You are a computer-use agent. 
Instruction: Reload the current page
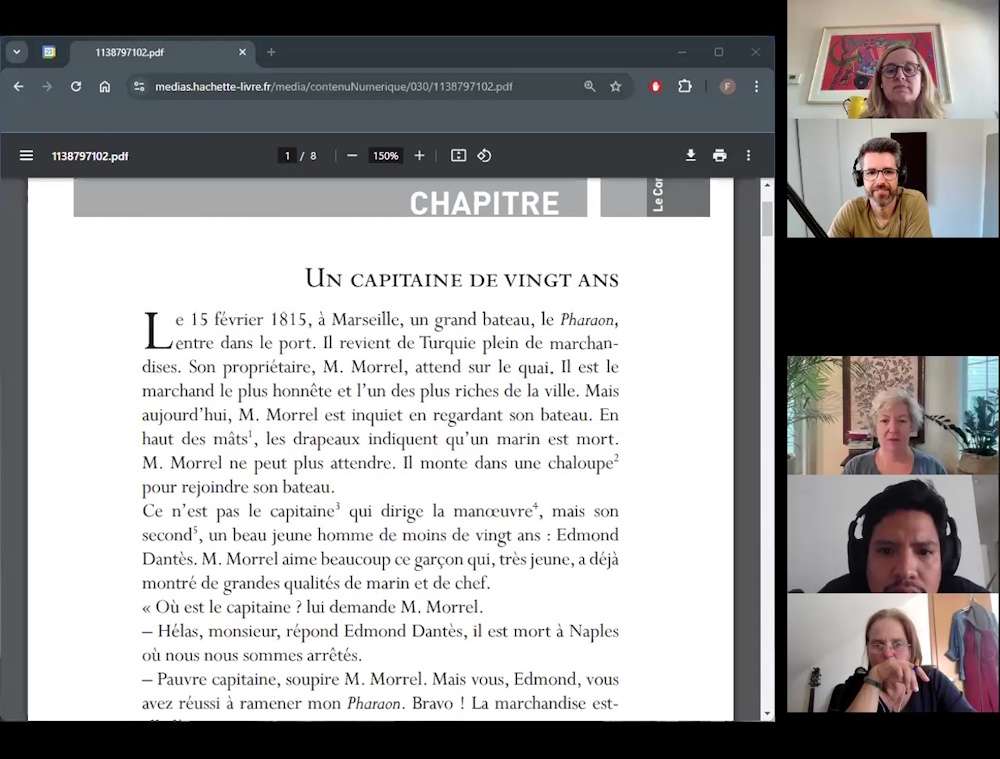(76, 86)
